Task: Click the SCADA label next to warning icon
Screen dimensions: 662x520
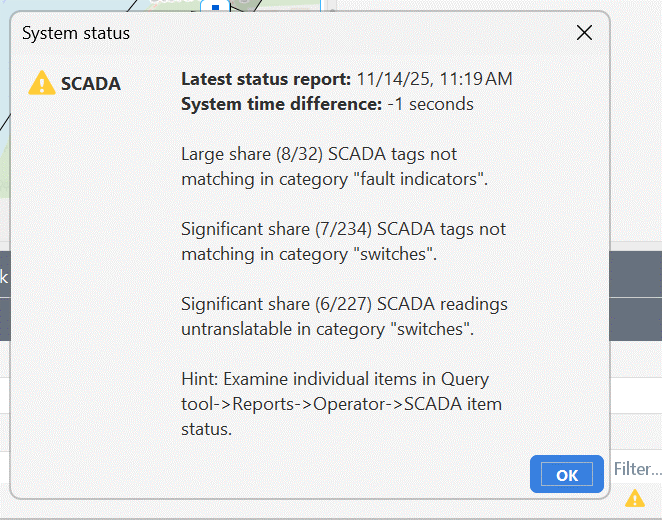Action: pos(90,84)
